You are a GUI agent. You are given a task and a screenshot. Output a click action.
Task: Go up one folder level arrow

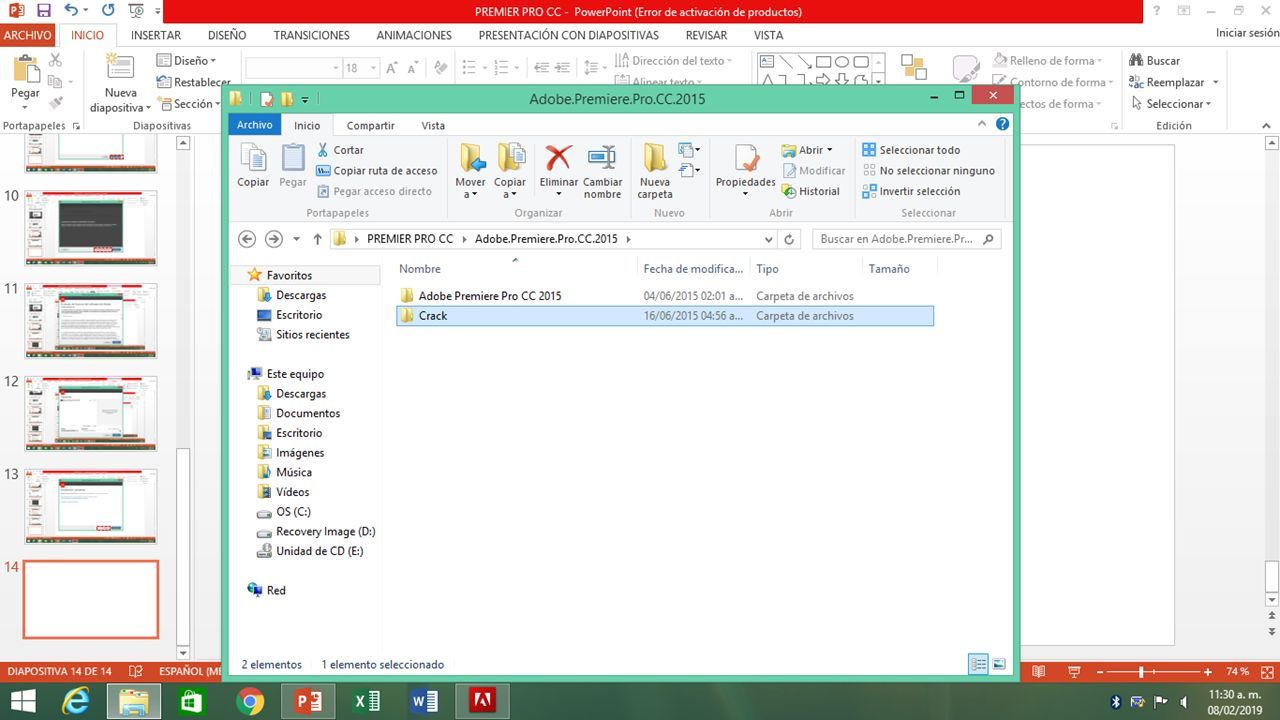pos(318,239)
